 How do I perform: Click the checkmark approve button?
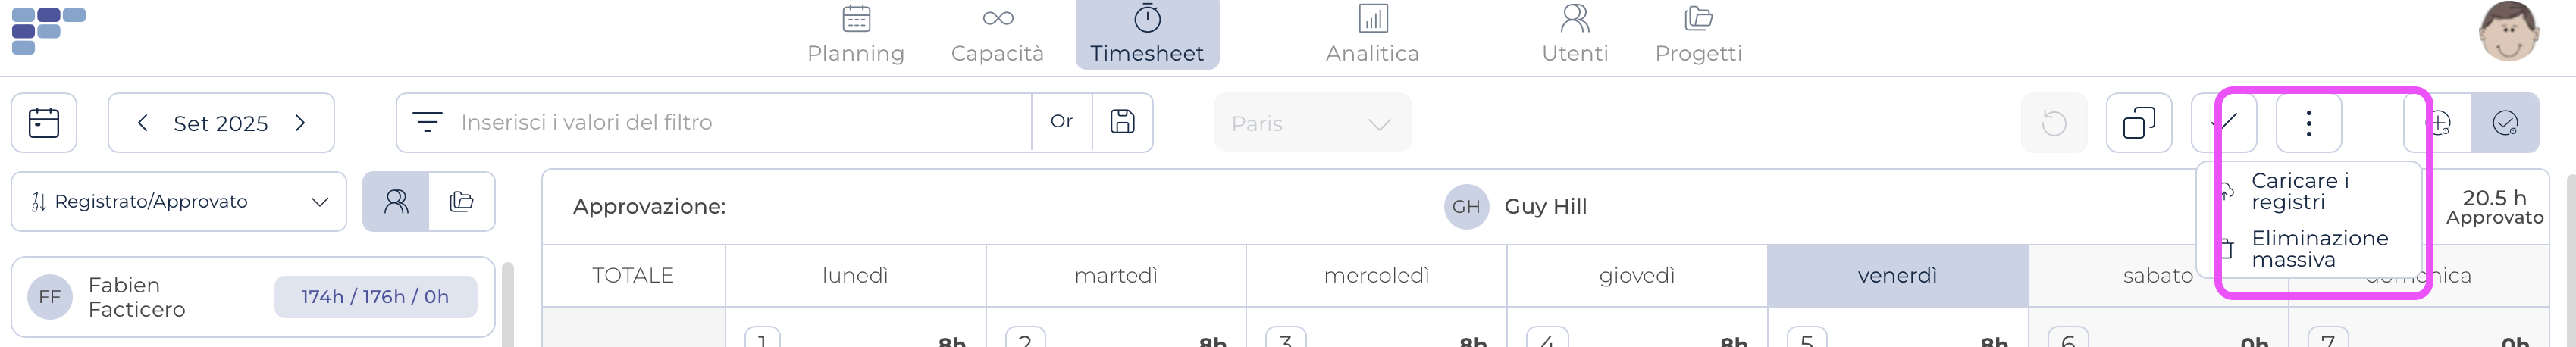(2225, 123)
